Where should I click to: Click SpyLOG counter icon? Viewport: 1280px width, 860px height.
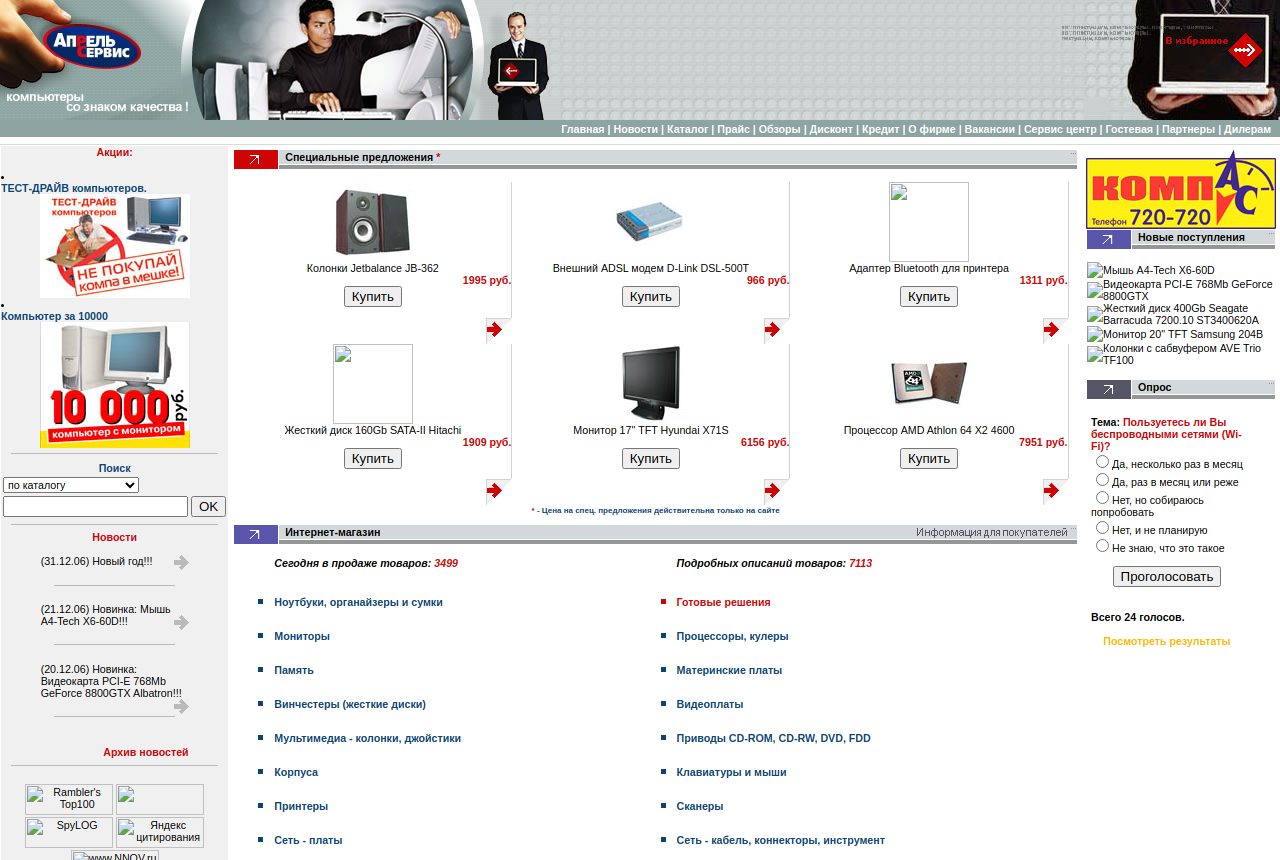coord(69,832)
